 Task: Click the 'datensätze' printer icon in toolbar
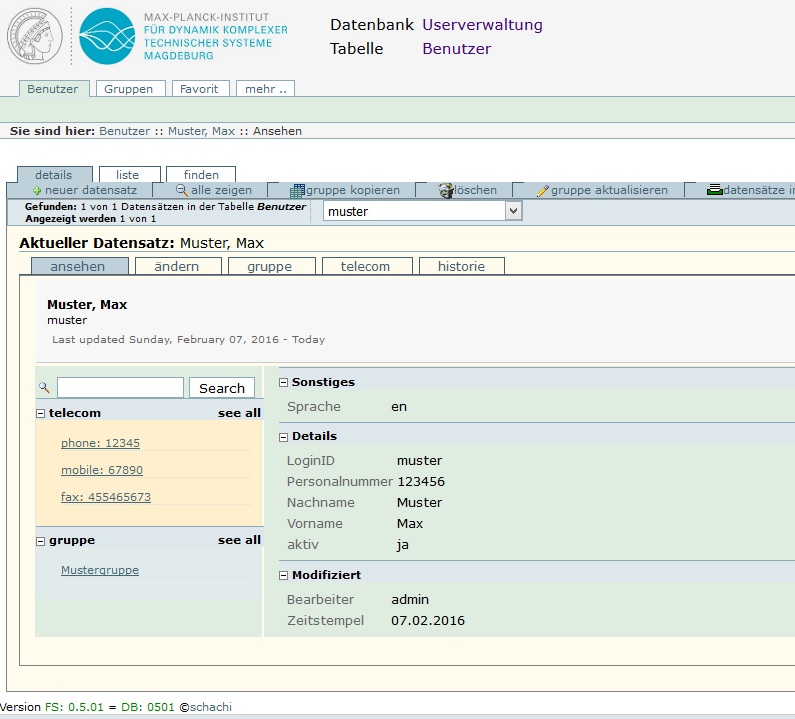714,190
